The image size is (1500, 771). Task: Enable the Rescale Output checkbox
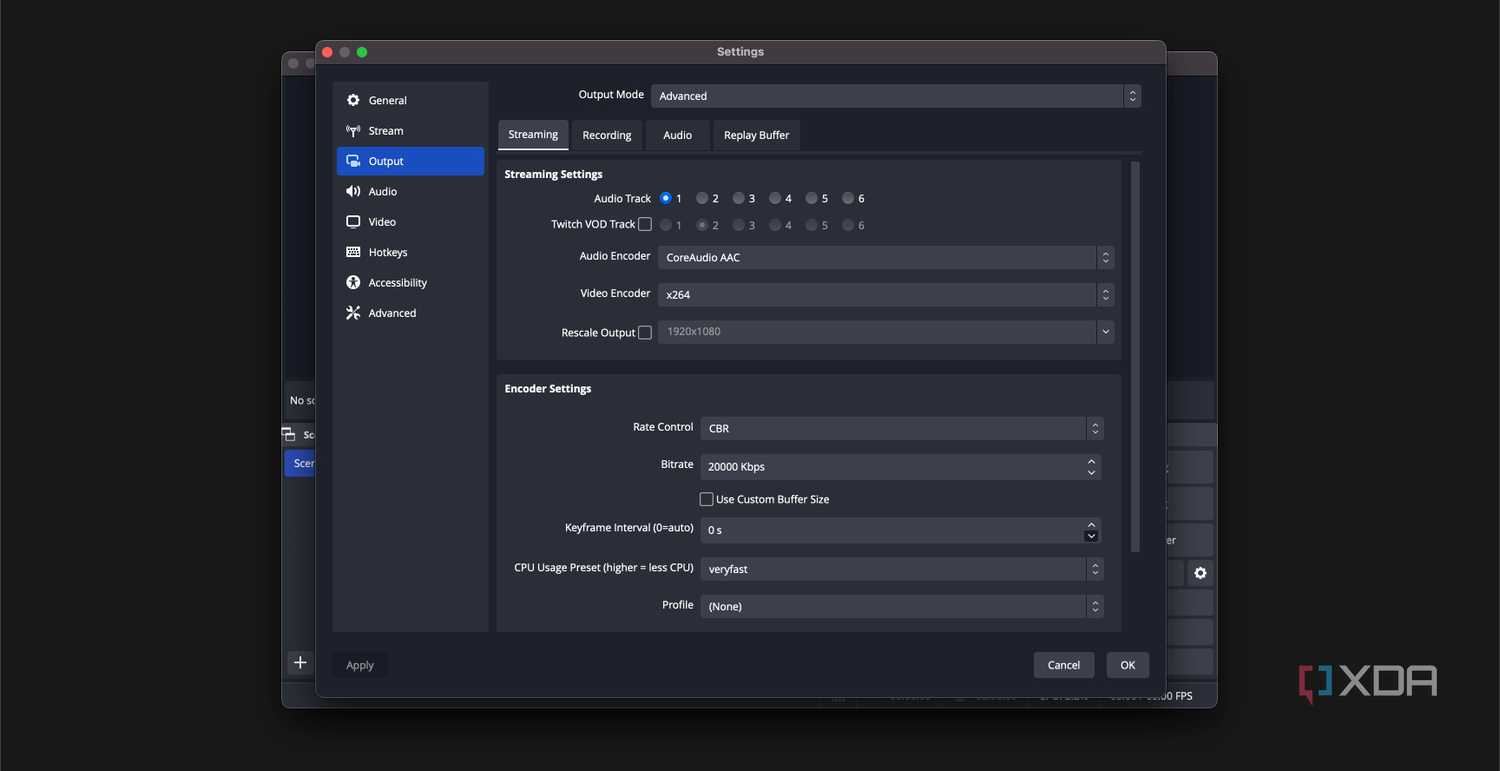(x=645, y=332)
